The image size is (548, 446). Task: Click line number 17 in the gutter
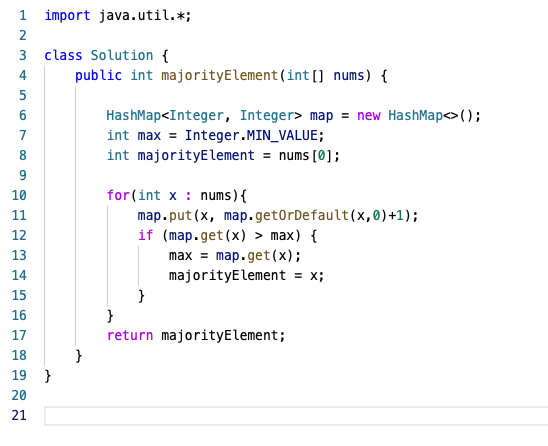coord(19,336)
